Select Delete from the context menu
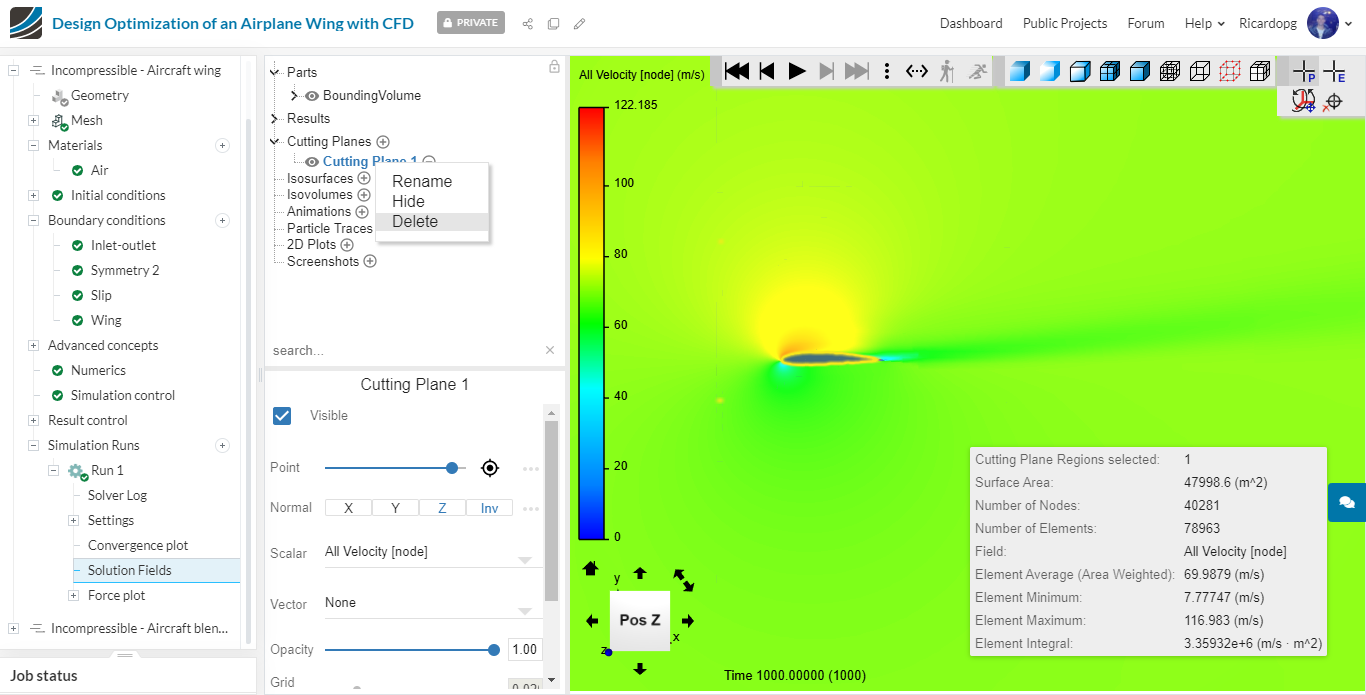This screenshot has width=1366, height=695. coord(432,222)
